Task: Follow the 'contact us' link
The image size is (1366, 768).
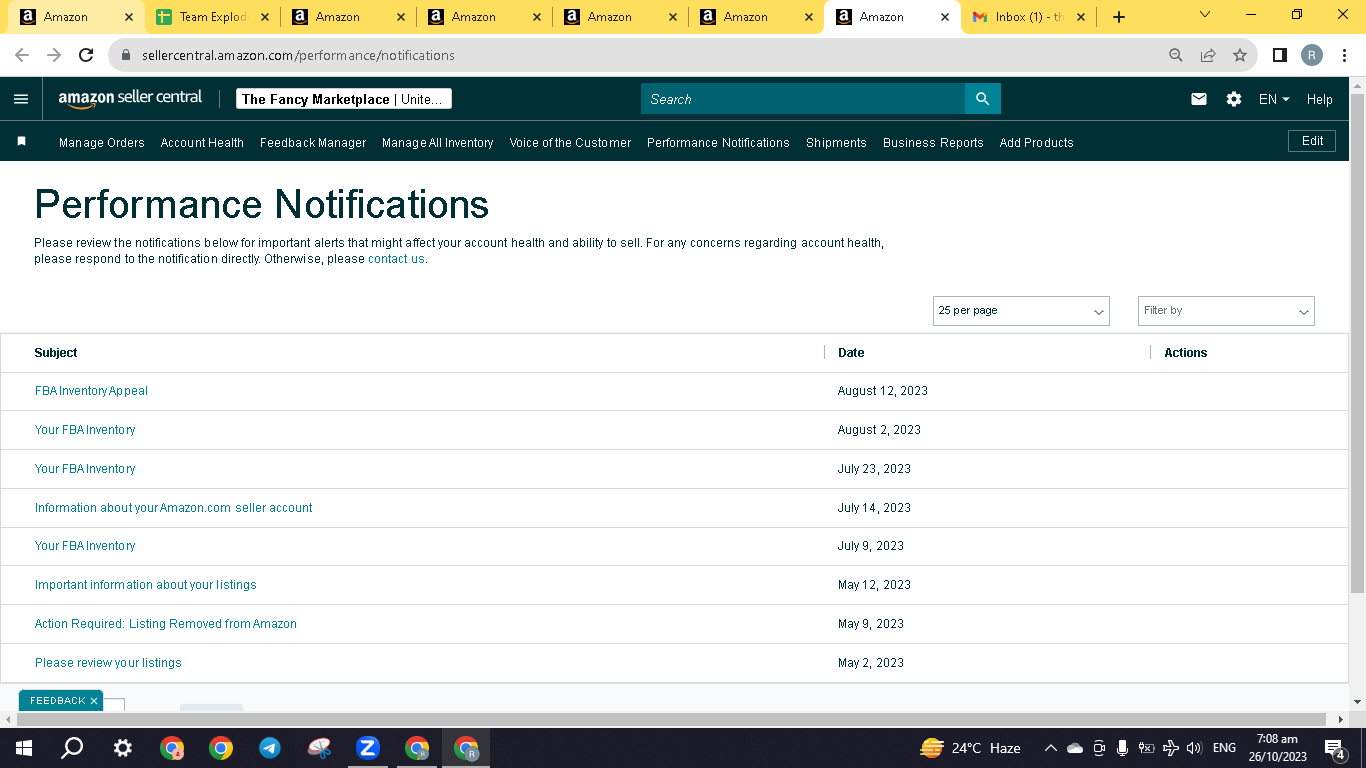Action: [396, 259]
